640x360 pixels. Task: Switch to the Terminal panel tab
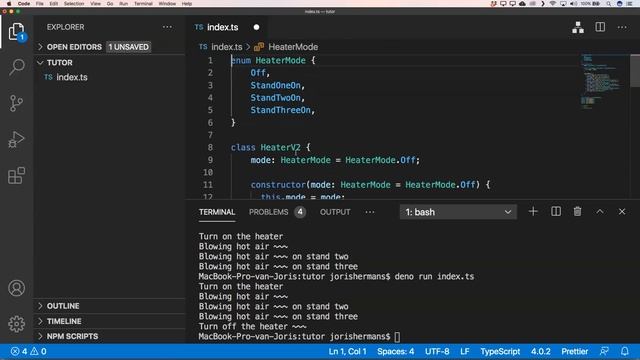click(x=217, y=212)
